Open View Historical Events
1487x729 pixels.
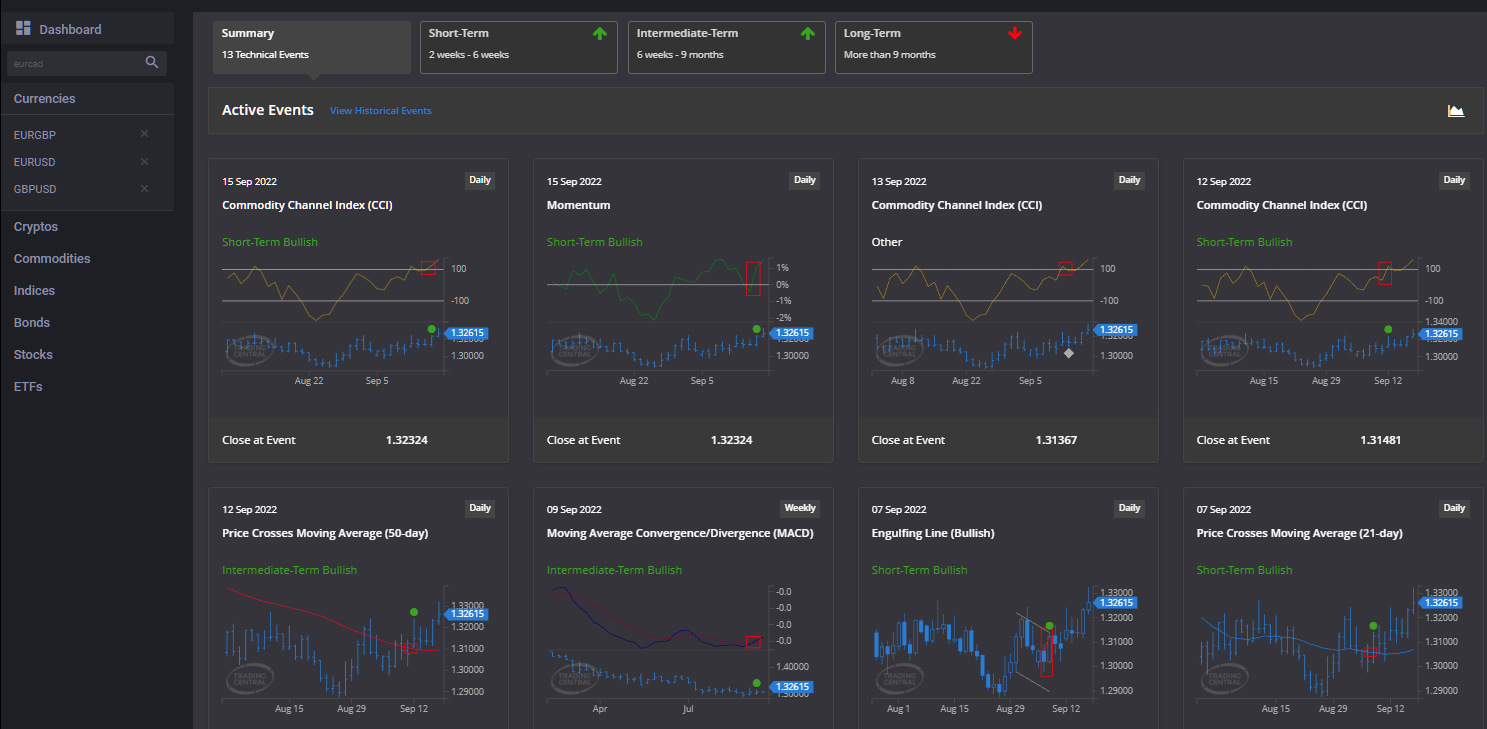pyautogui.click(x=381, y=110)
